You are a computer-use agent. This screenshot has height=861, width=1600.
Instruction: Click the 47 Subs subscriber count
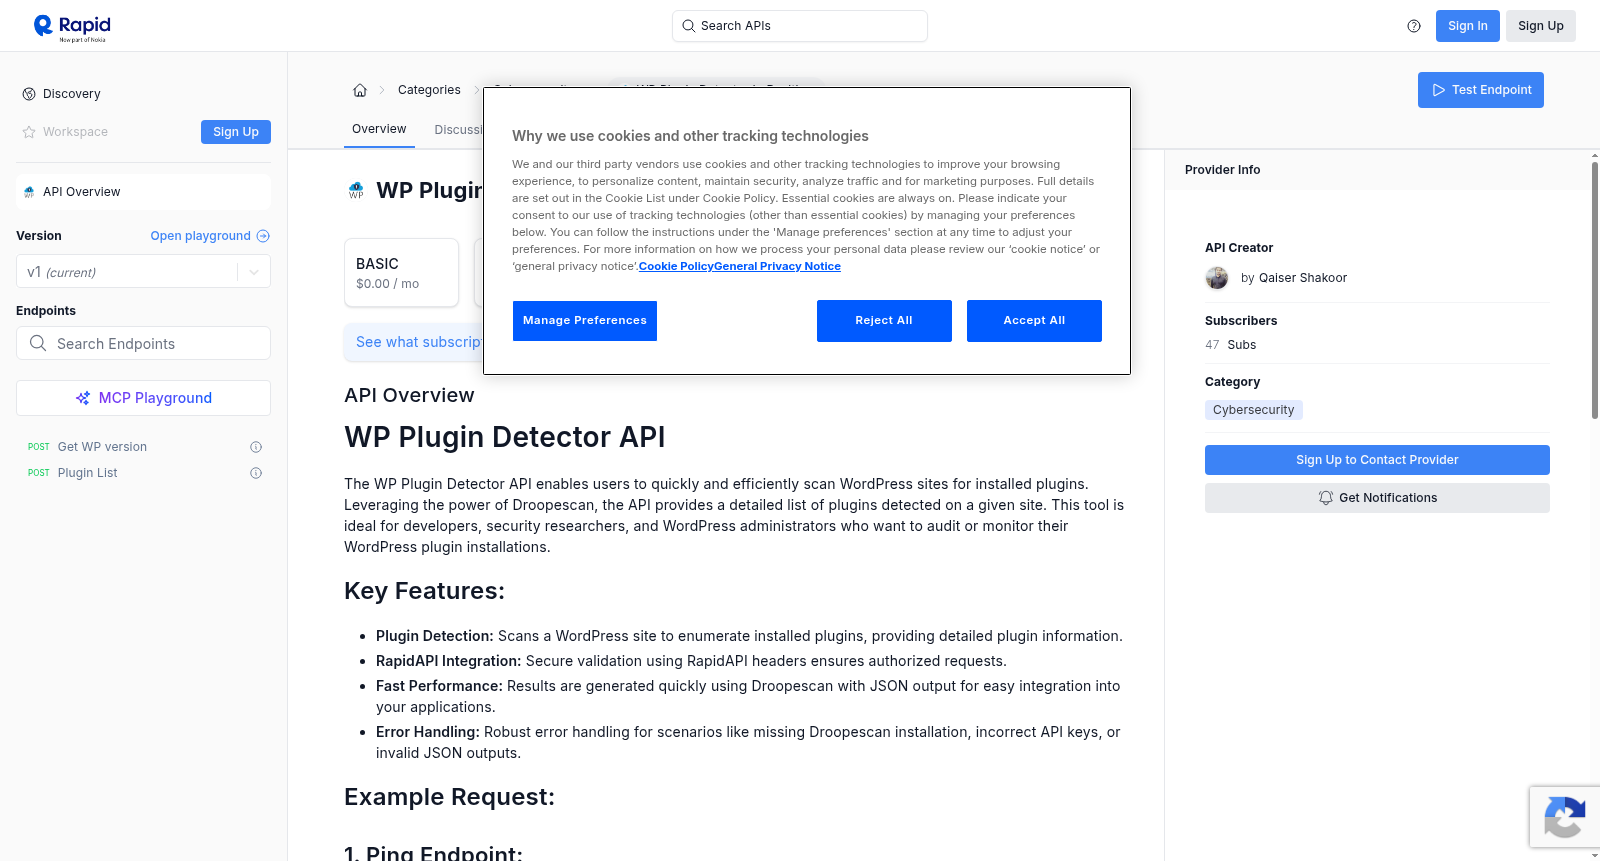coord(1230,345)
